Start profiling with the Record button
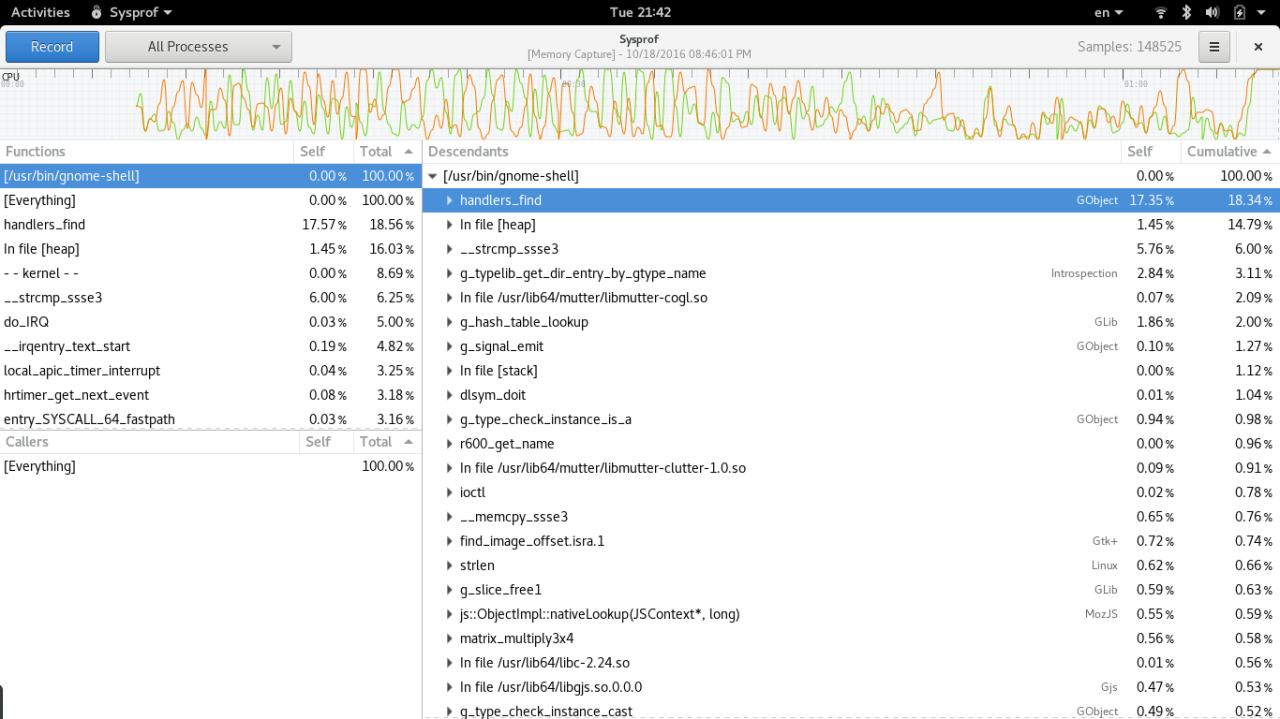1280x719 pixels. tap(52, 46)
